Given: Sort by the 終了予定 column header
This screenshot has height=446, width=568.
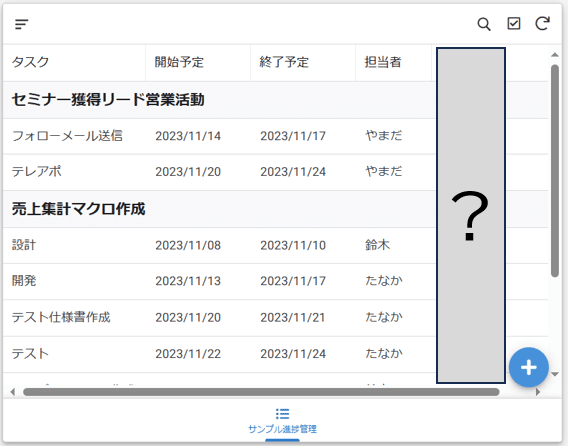Looking at the screenshot, I should (284, 62).
